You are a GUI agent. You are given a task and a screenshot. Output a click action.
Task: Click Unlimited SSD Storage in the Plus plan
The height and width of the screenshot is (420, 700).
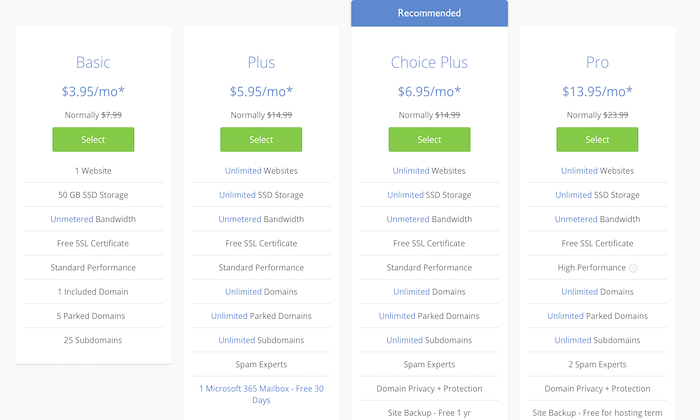point(261,195)
